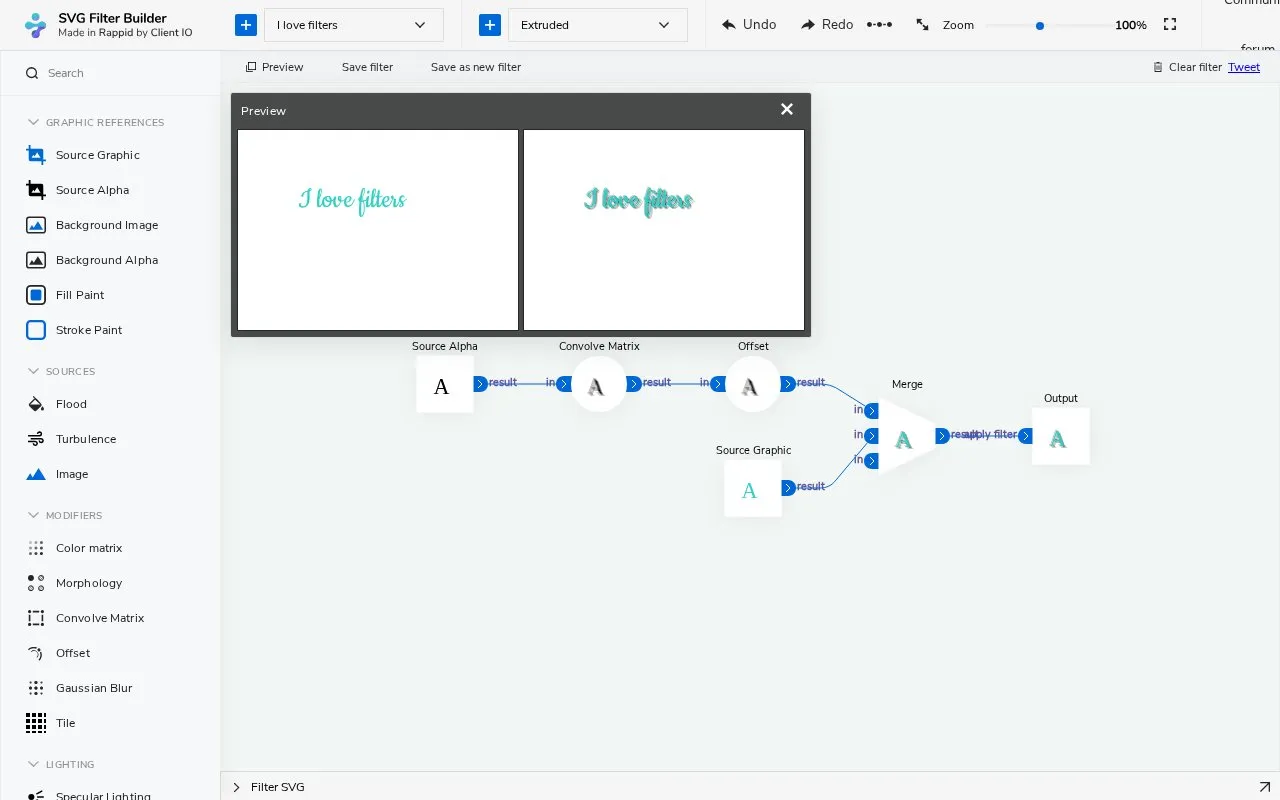Image resolution: width=1280 pixels, height=800 pixels.
Task: Add new filter with plus button
Action: coord(490,25)
